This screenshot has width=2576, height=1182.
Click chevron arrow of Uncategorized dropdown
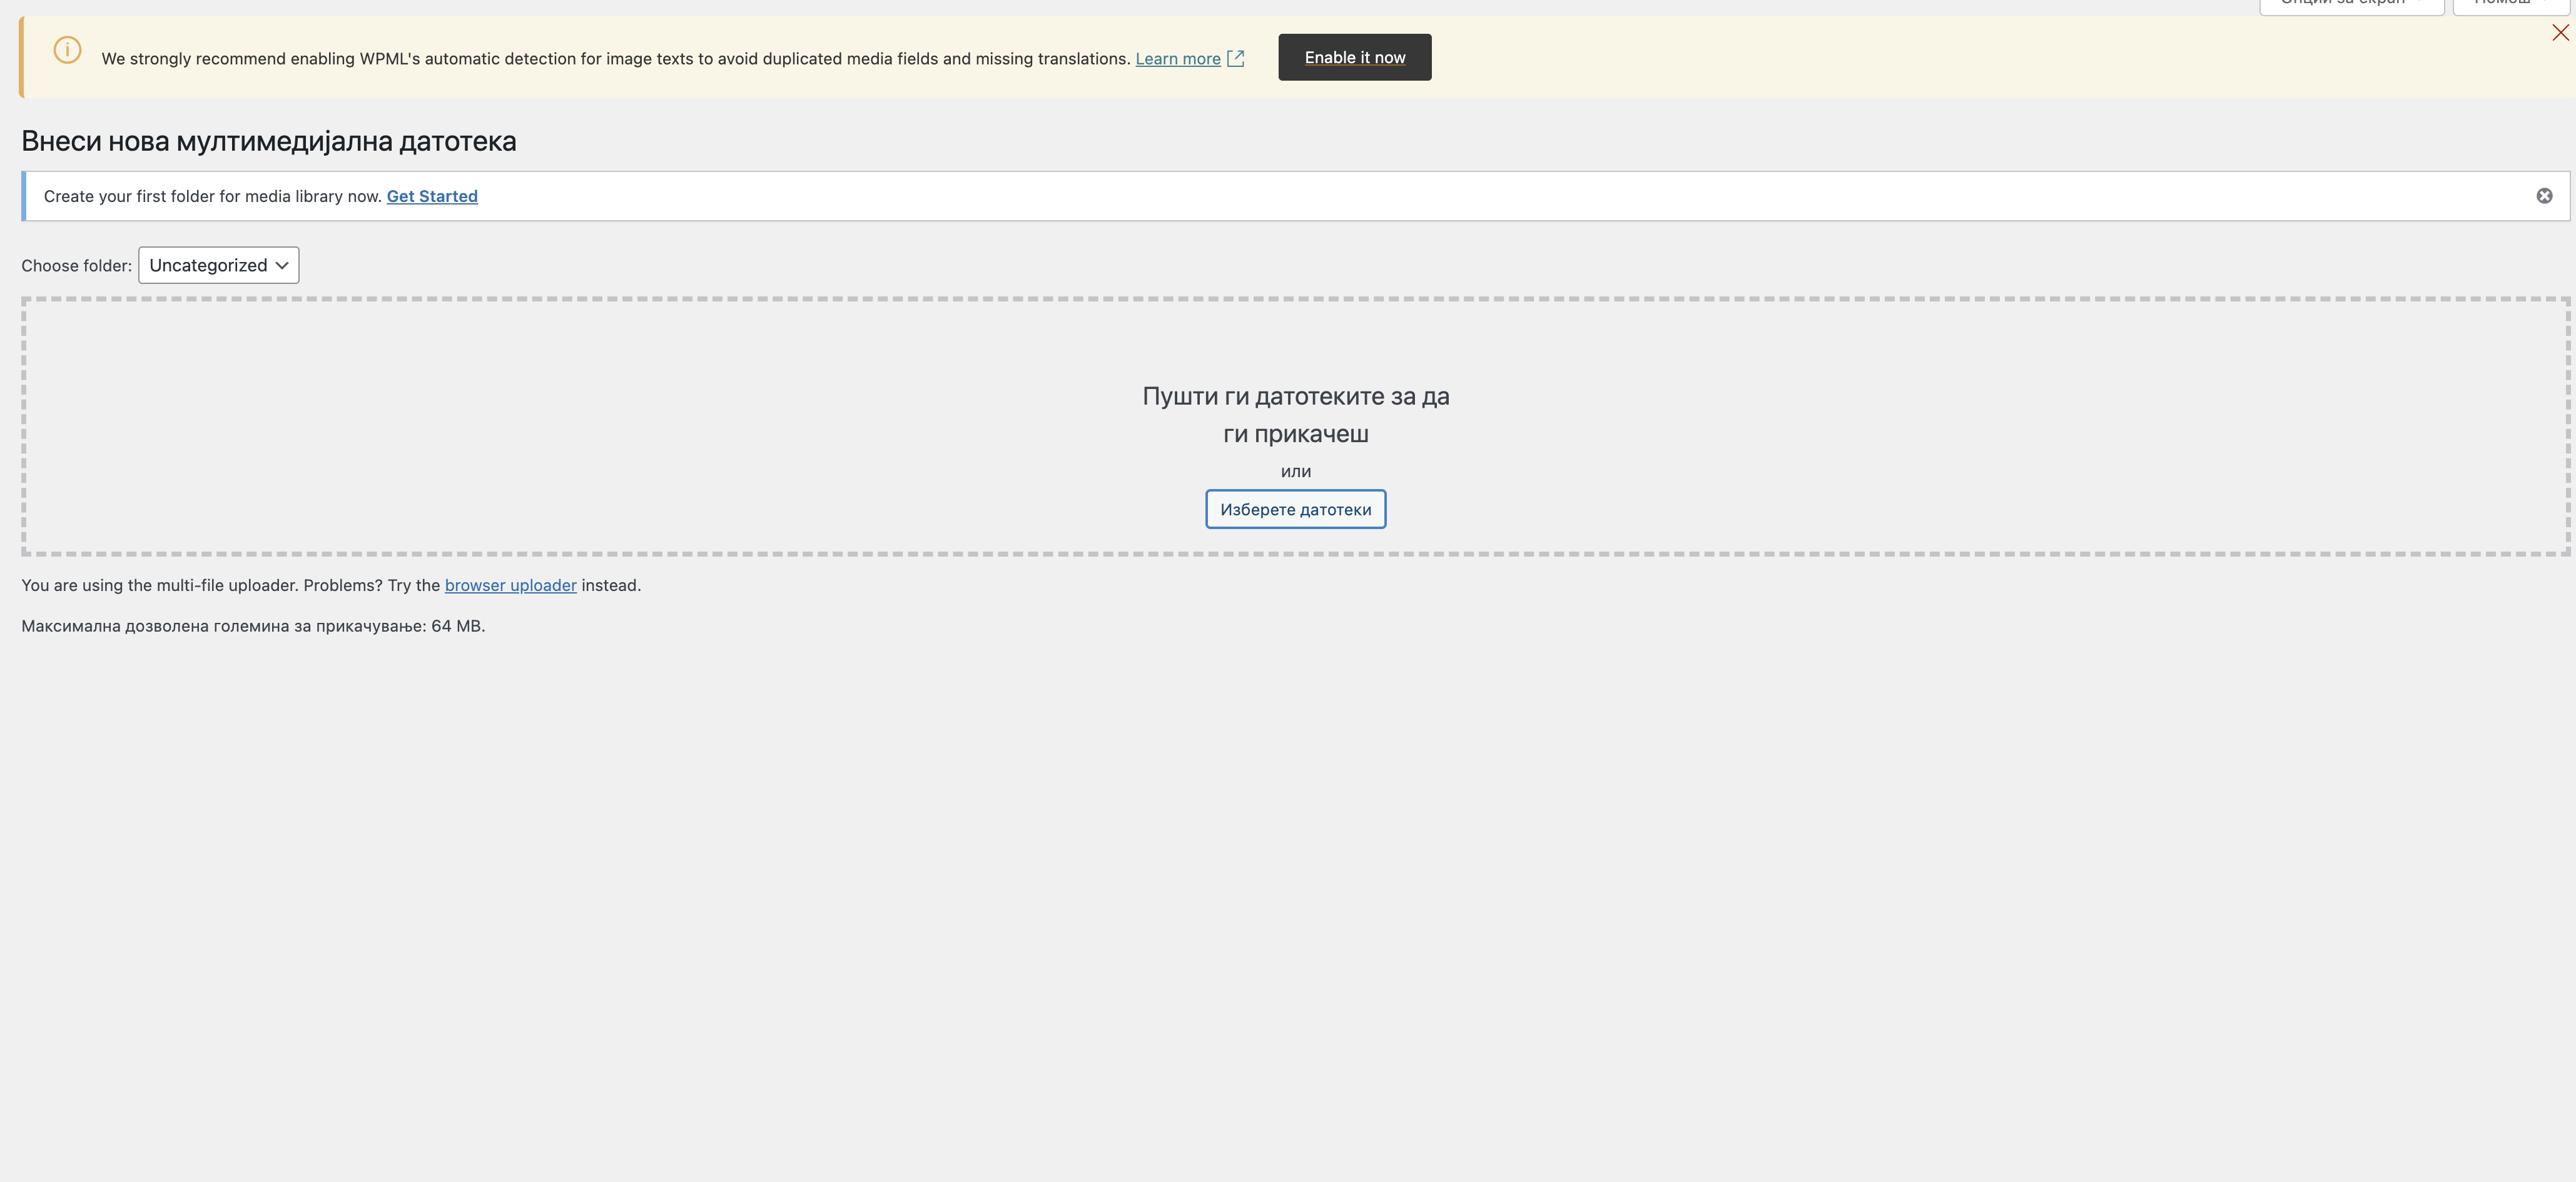click(282, 265)
